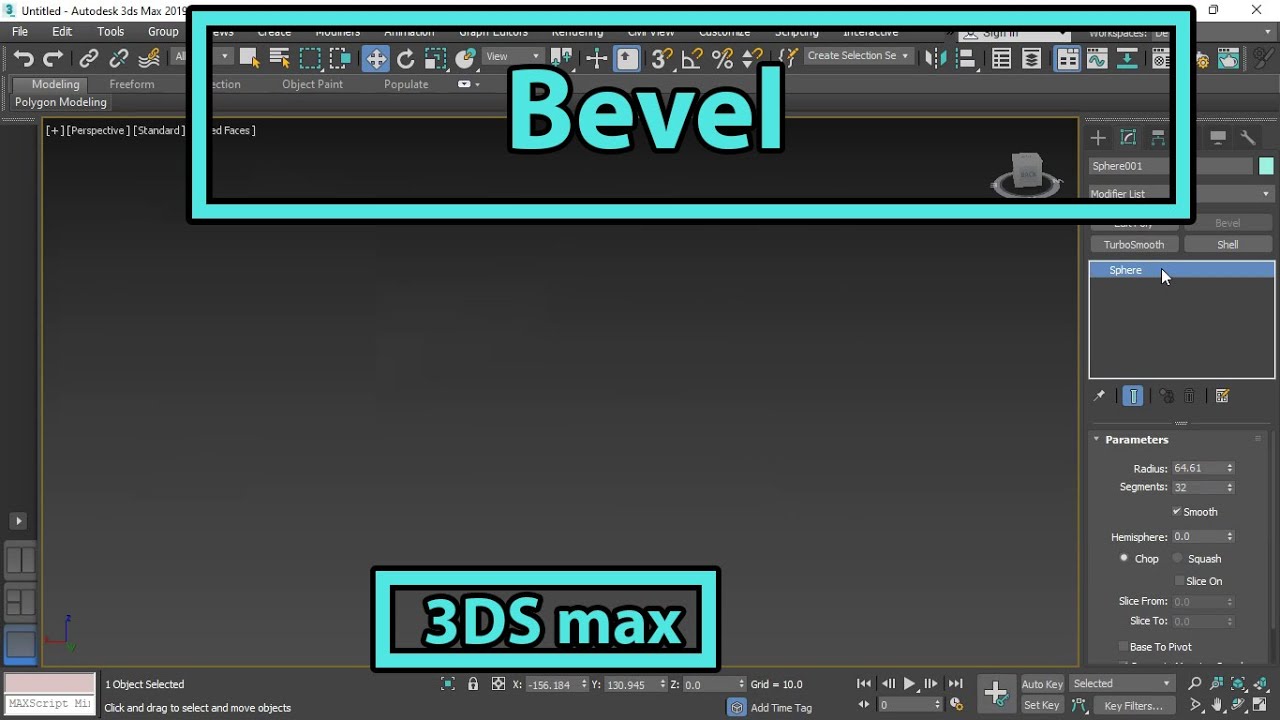The image size is (1280, 720).
Task: Click the Isolate Selection toggle icon
Action: (x=448, y=684)
